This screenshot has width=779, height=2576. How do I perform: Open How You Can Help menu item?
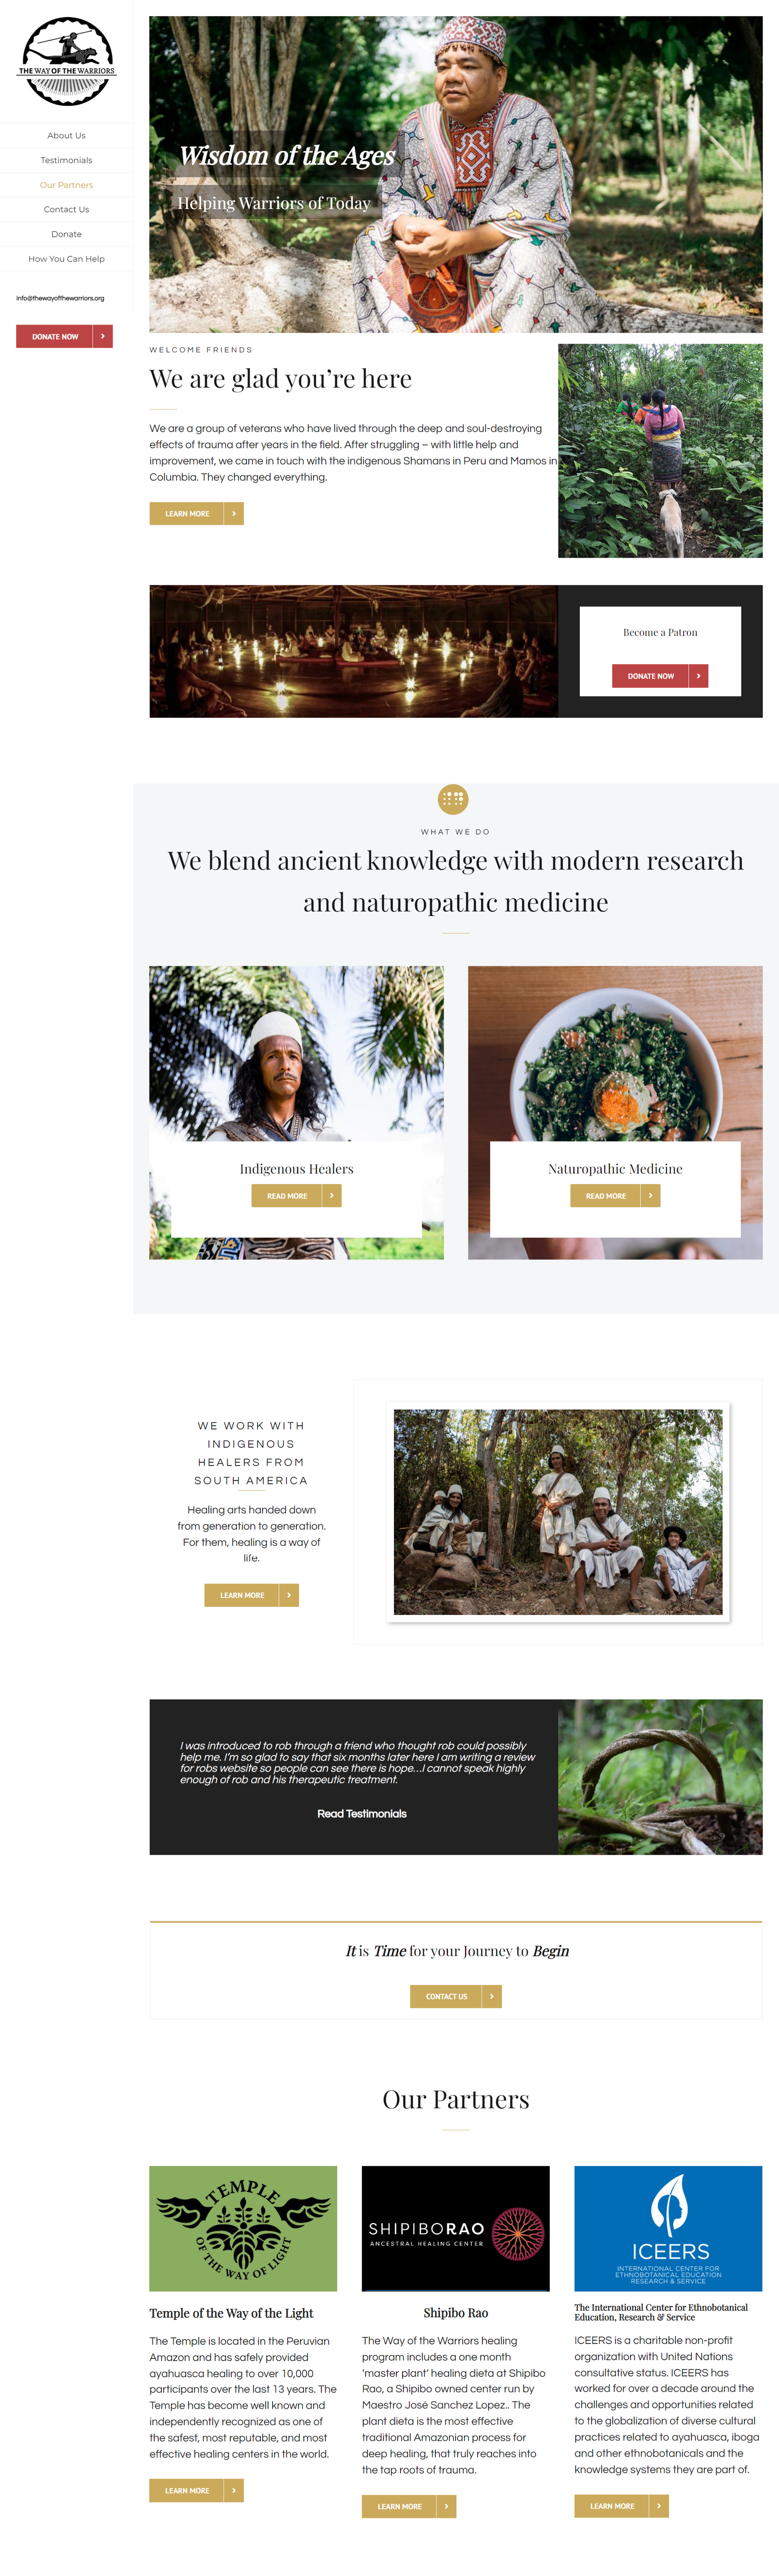(66, 259)
